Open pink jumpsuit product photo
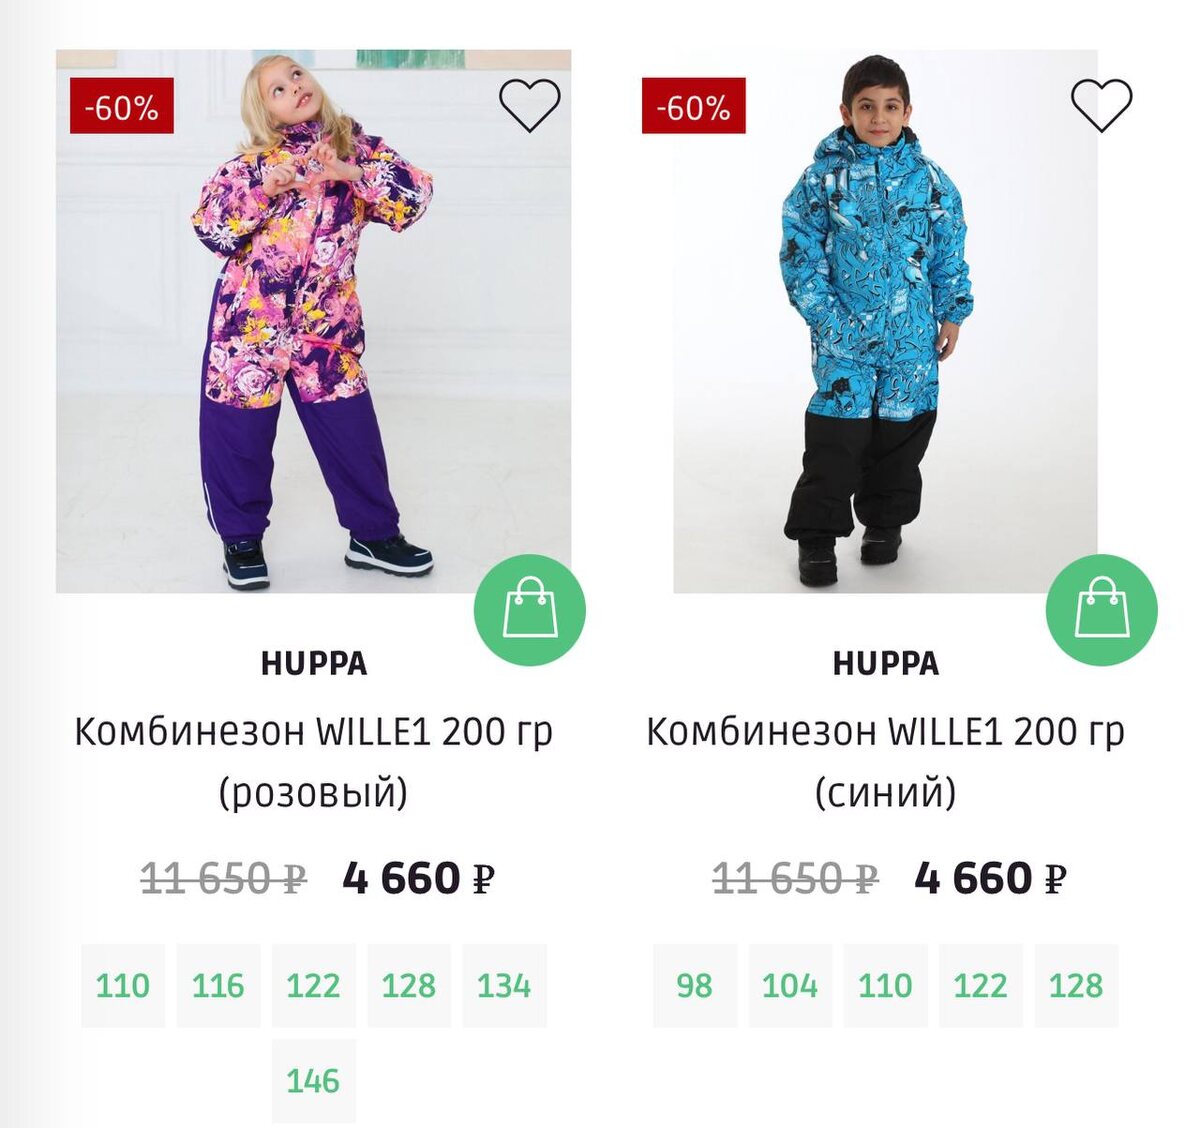This screenshot has width=1200, height=1128. [313, 321]
